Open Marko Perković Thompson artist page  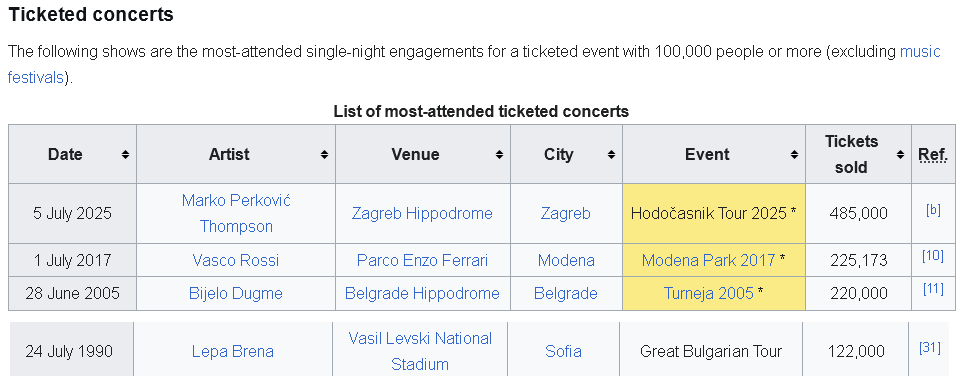pos(236,213)
